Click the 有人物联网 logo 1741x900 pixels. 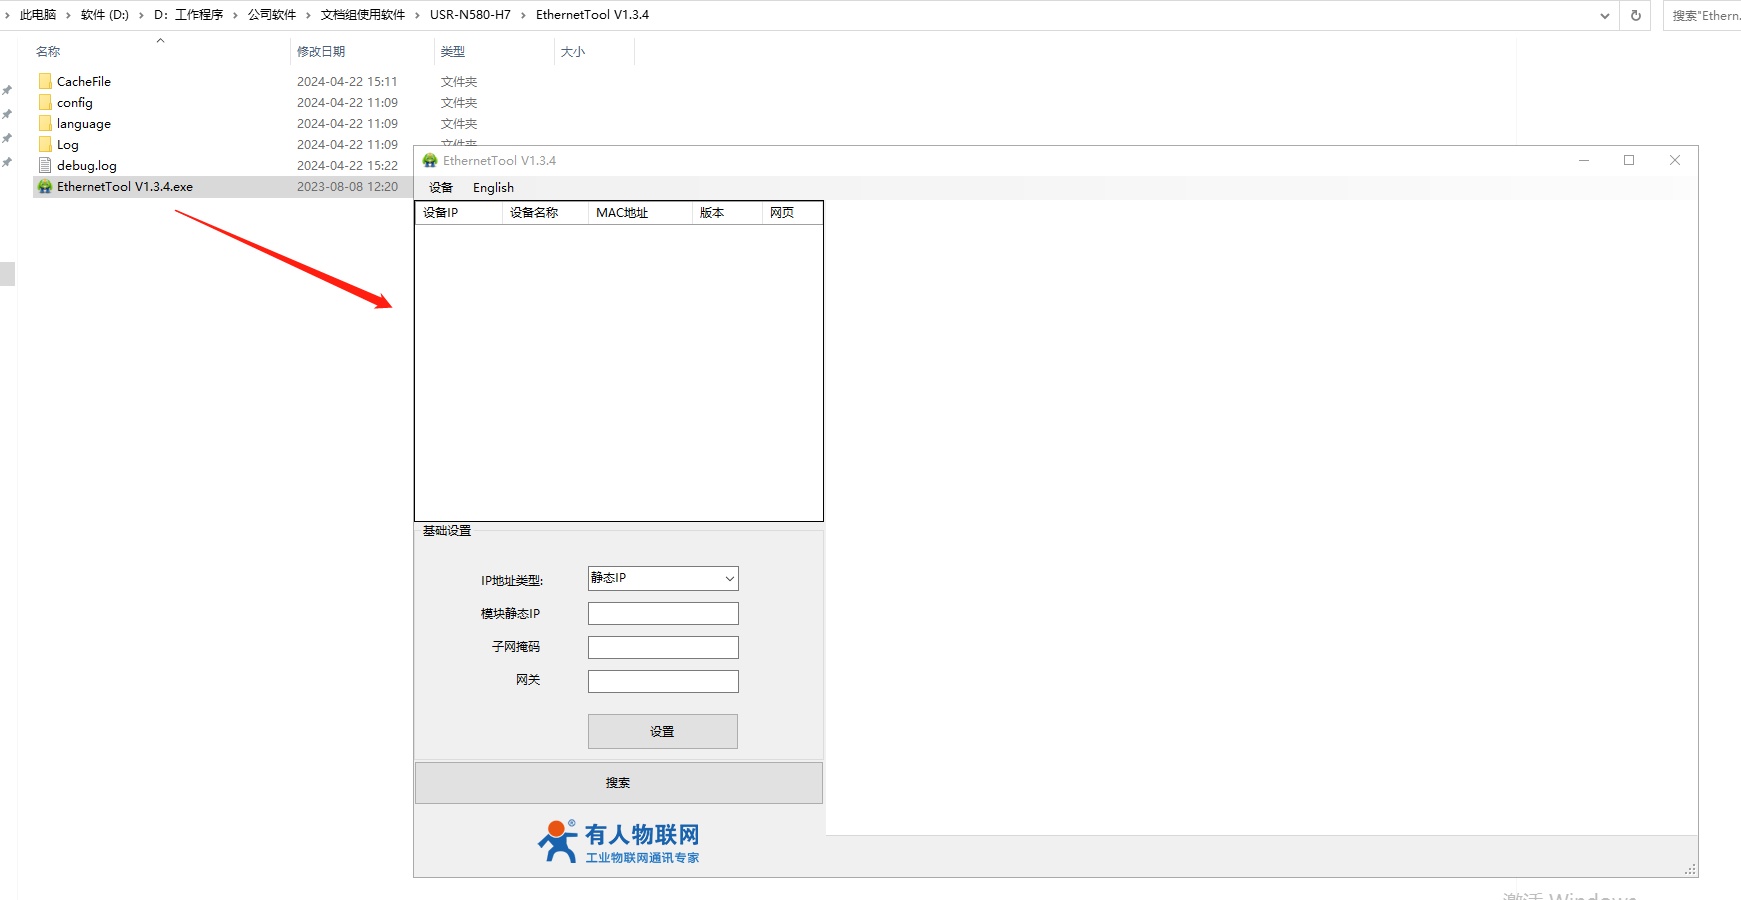pos(619,842)
